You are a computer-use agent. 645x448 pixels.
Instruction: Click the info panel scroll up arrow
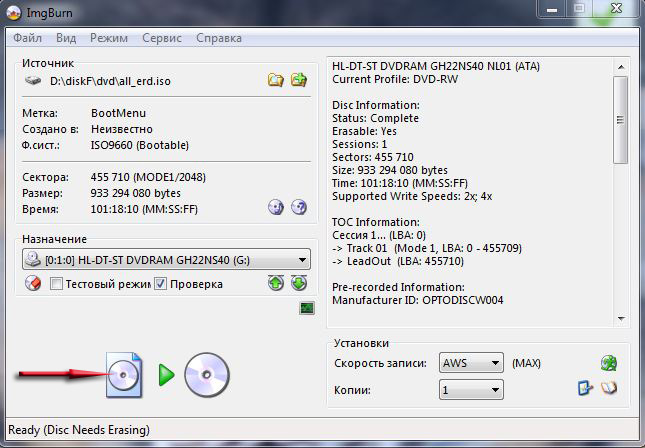[621, 67]
